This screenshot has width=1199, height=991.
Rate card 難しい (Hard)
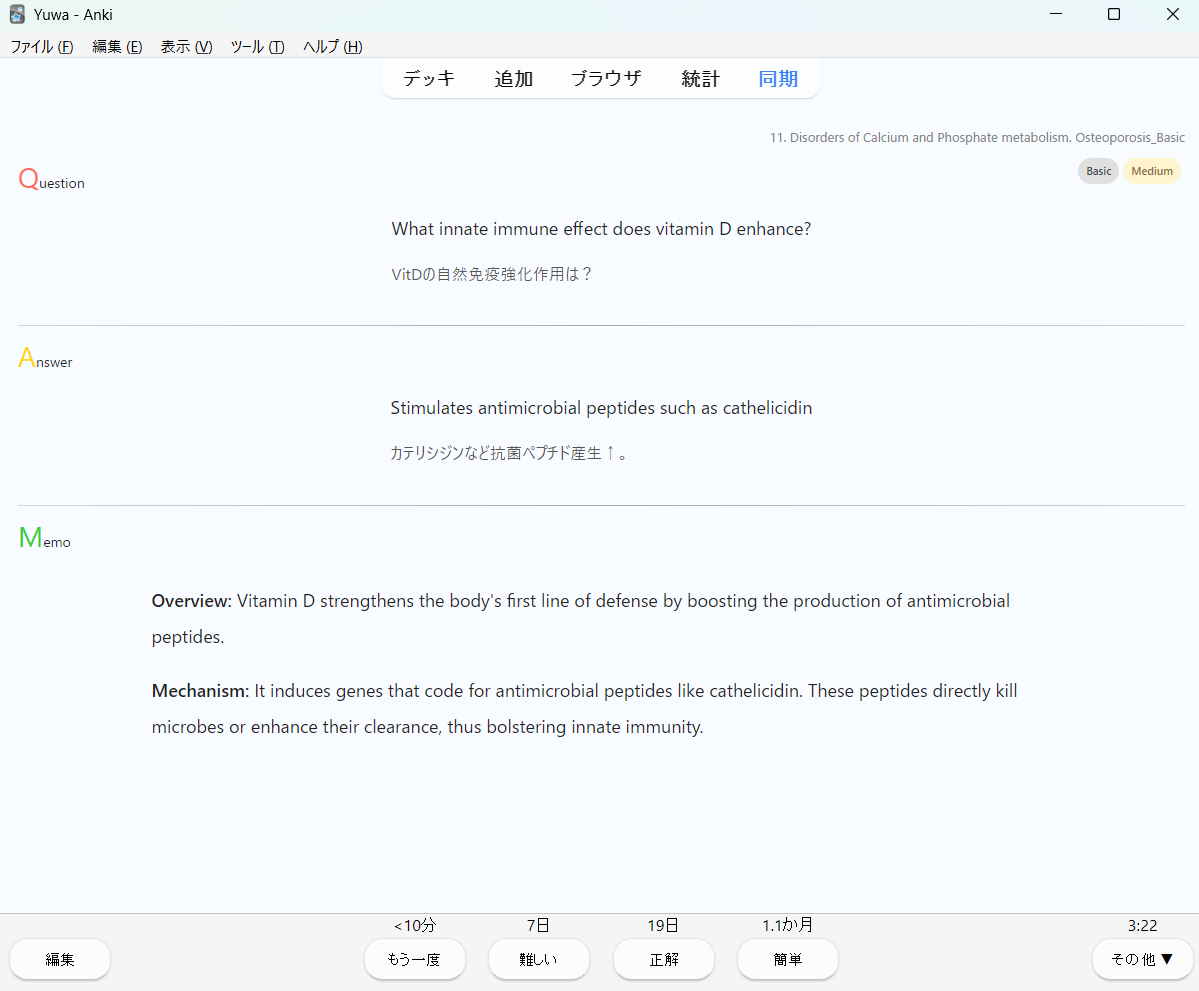point(538,959)
